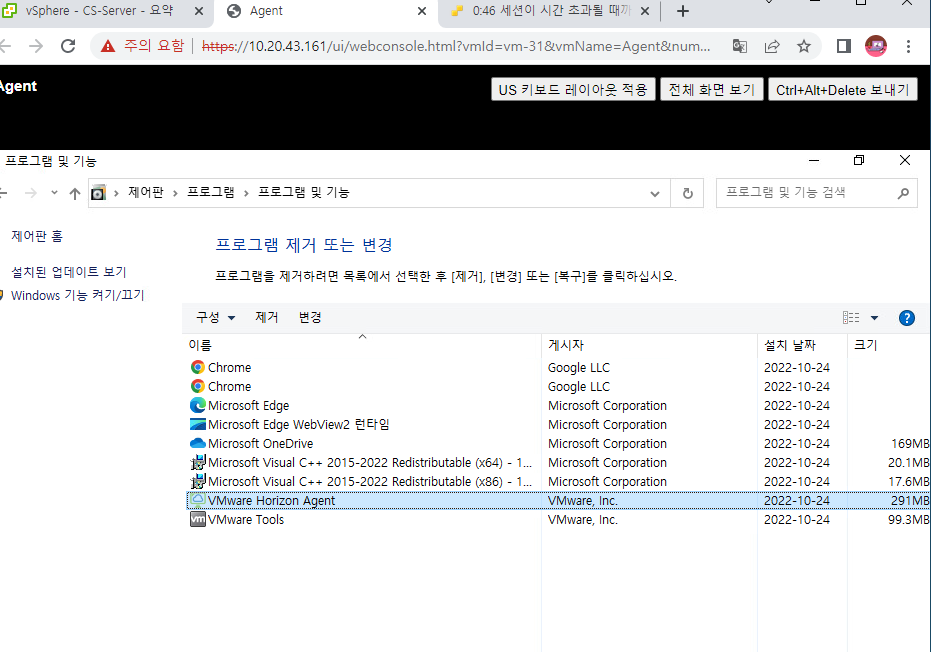
Task: Open a new browser tab
Action: 683,11
